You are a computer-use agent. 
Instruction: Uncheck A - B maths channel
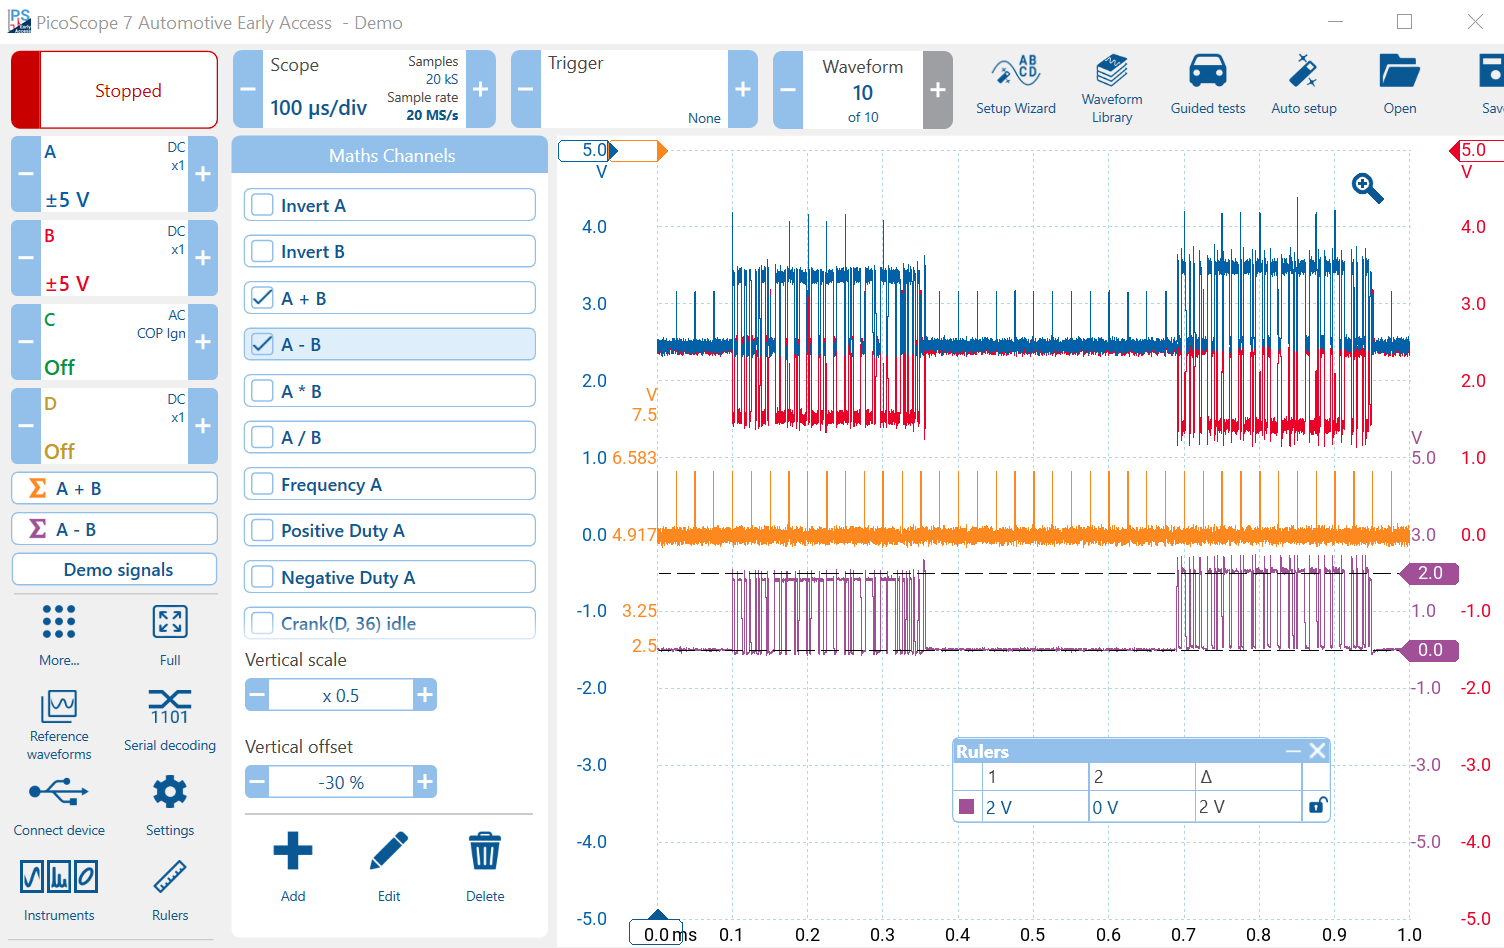tap(262, 344)
